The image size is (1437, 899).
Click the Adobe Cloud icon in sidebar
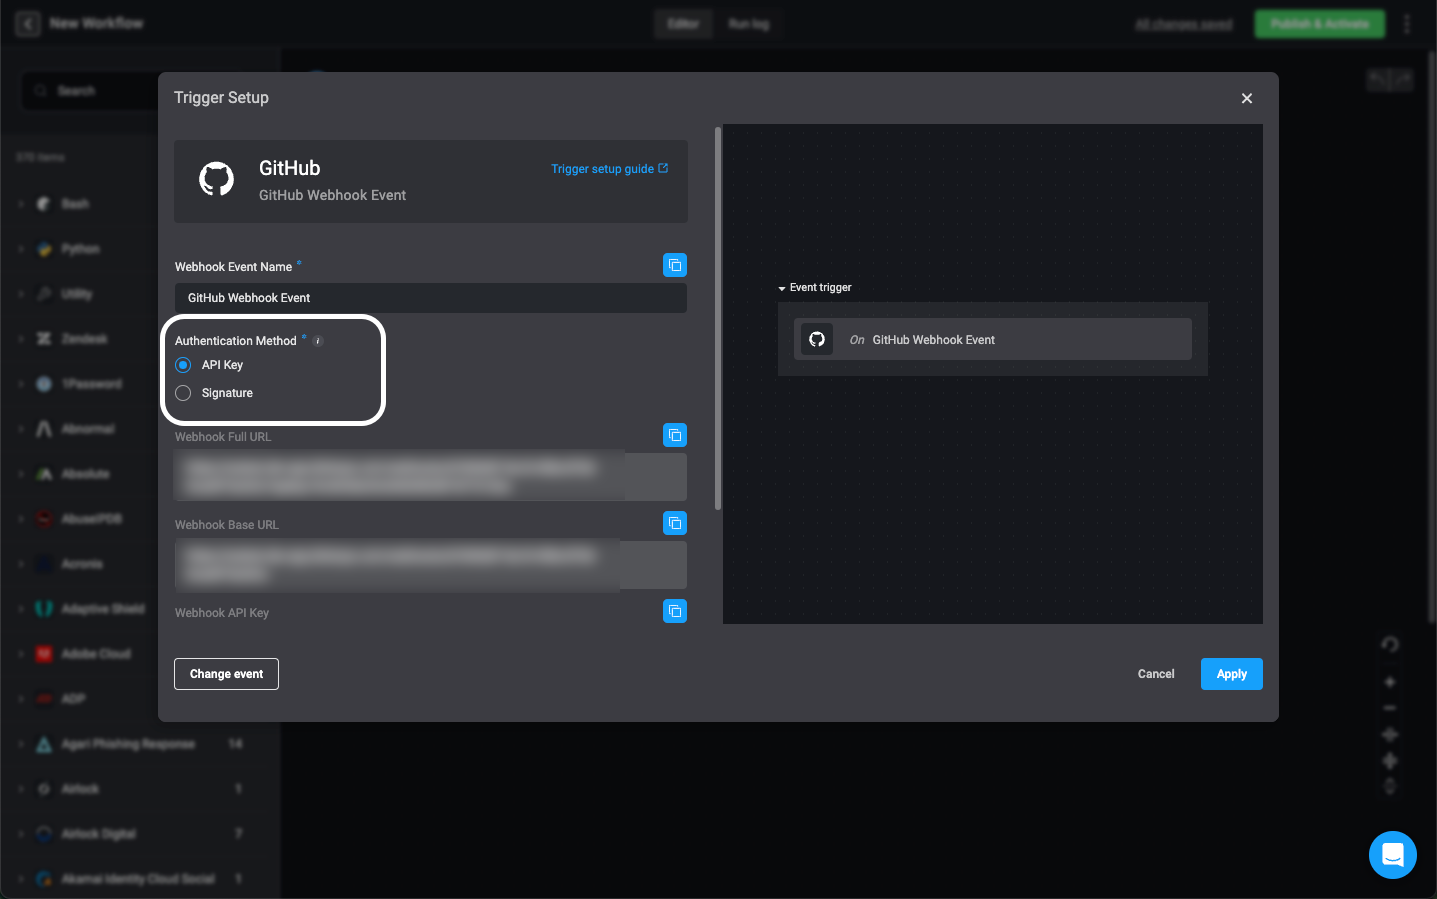pyautogui.click(x=44, y=654)
